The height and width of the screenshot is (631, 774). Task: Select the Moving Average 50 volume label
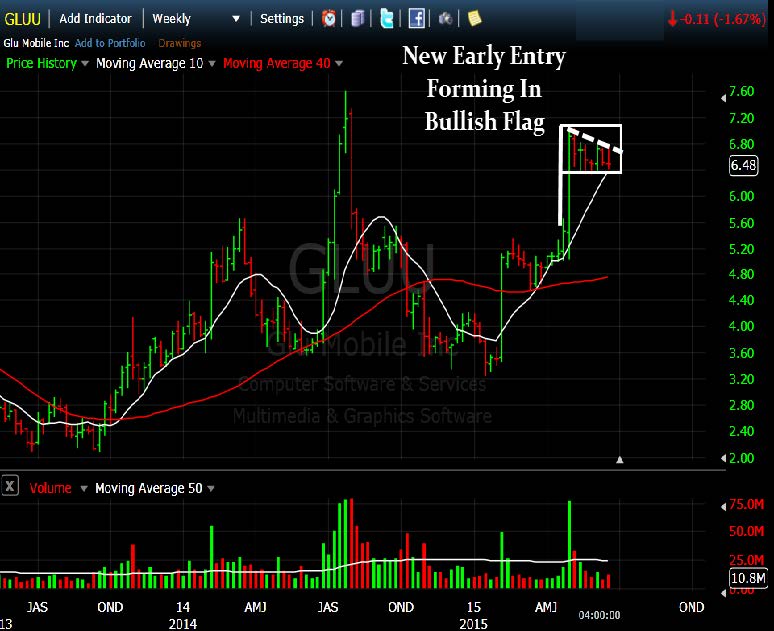point(149,488)
